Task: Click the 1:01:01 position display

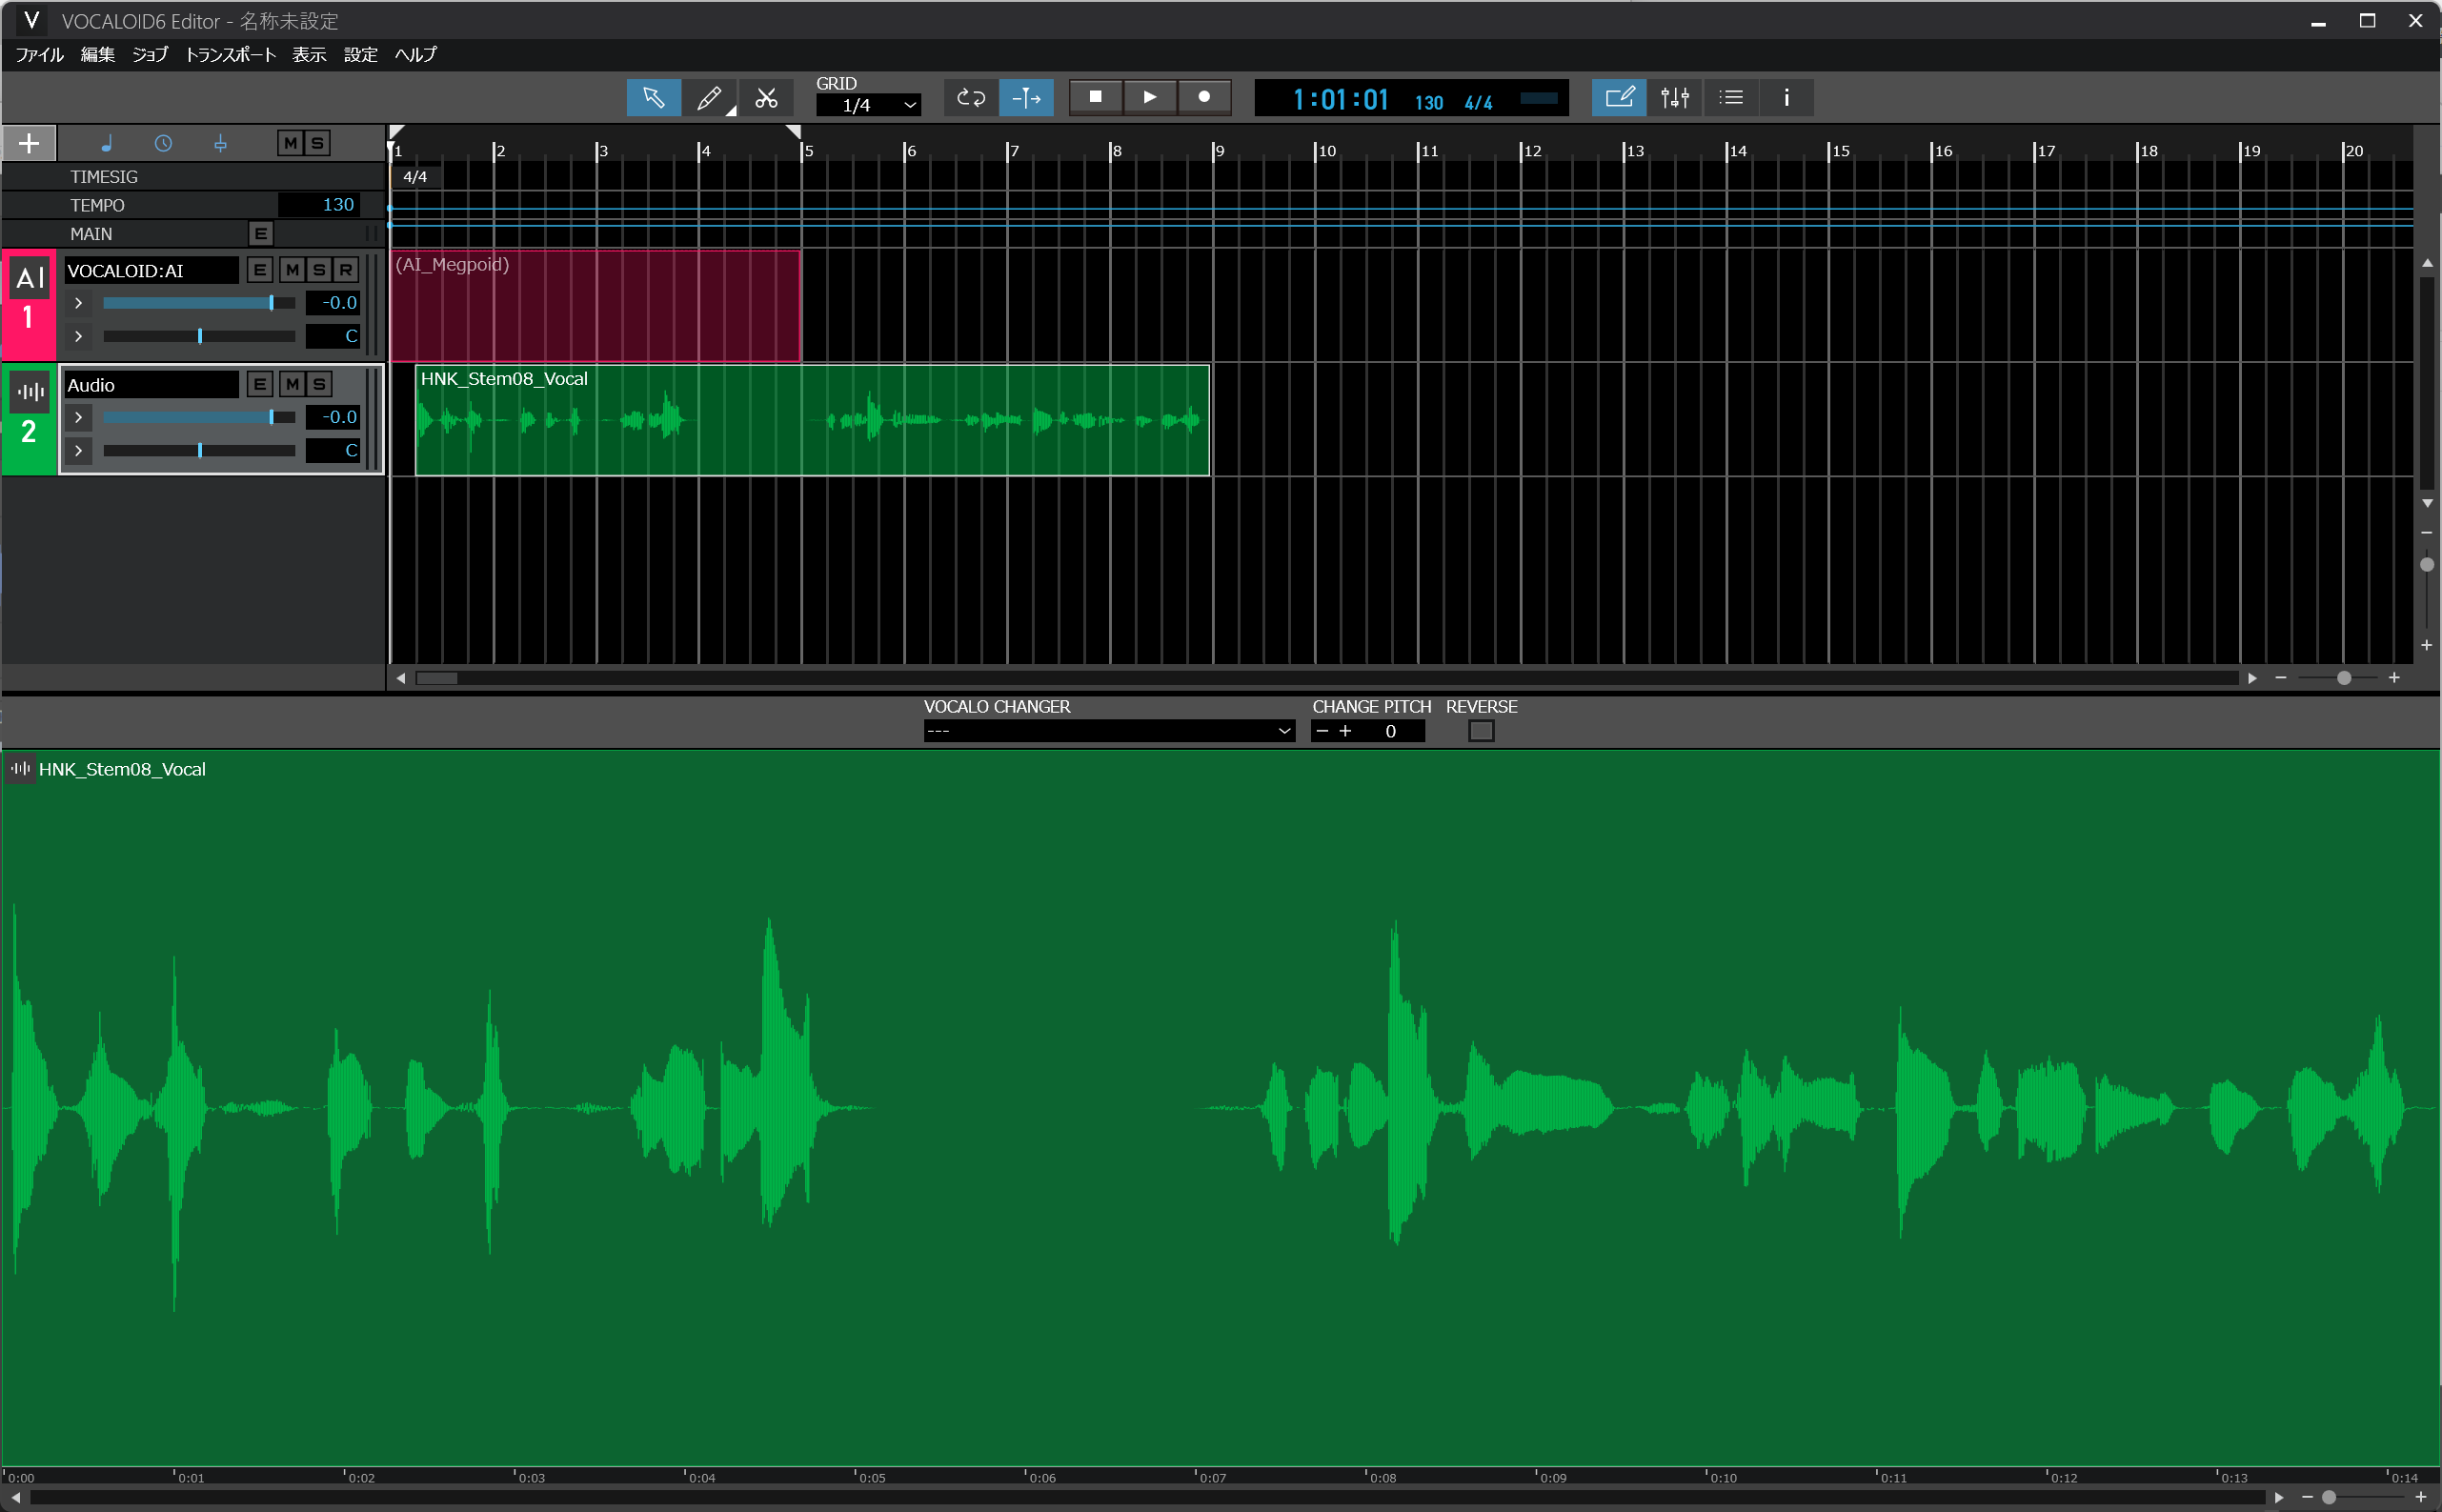Action: pyautogui.click(x=1341, y=99)
